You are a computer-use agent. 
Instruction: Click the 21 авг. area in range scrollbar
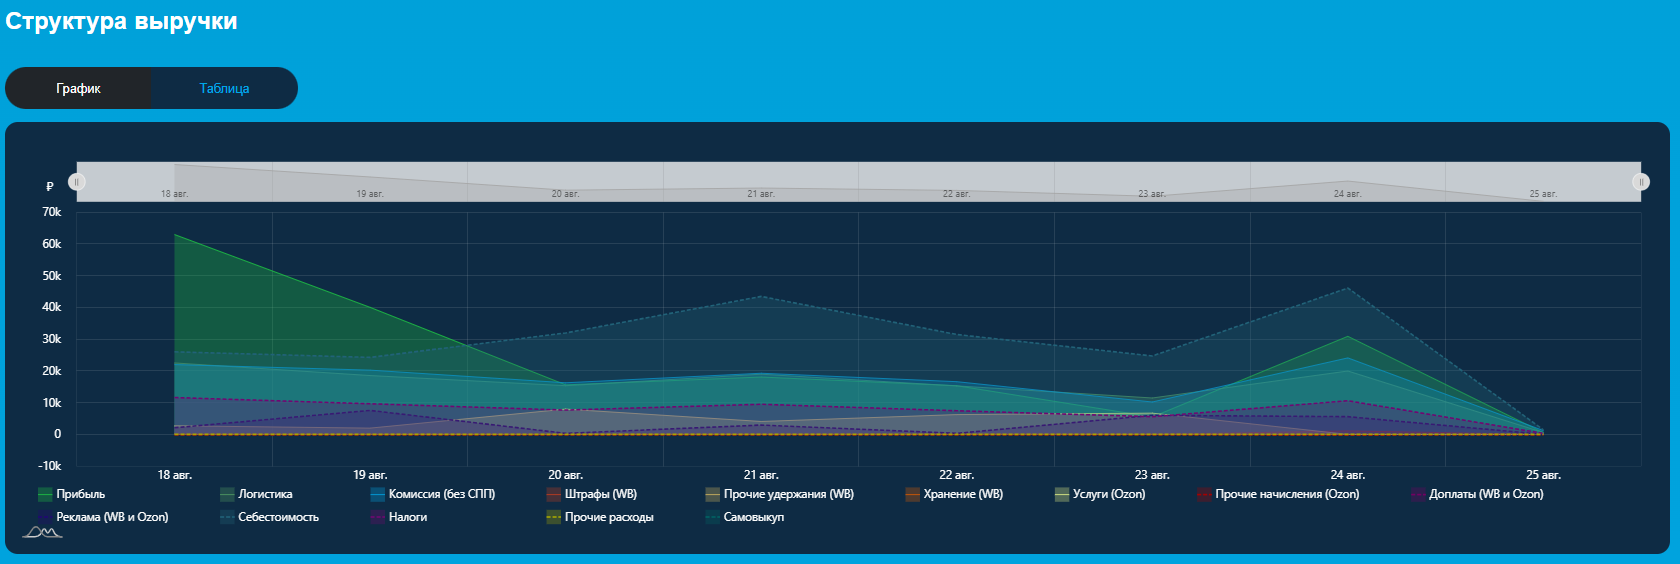coord(760,182)
